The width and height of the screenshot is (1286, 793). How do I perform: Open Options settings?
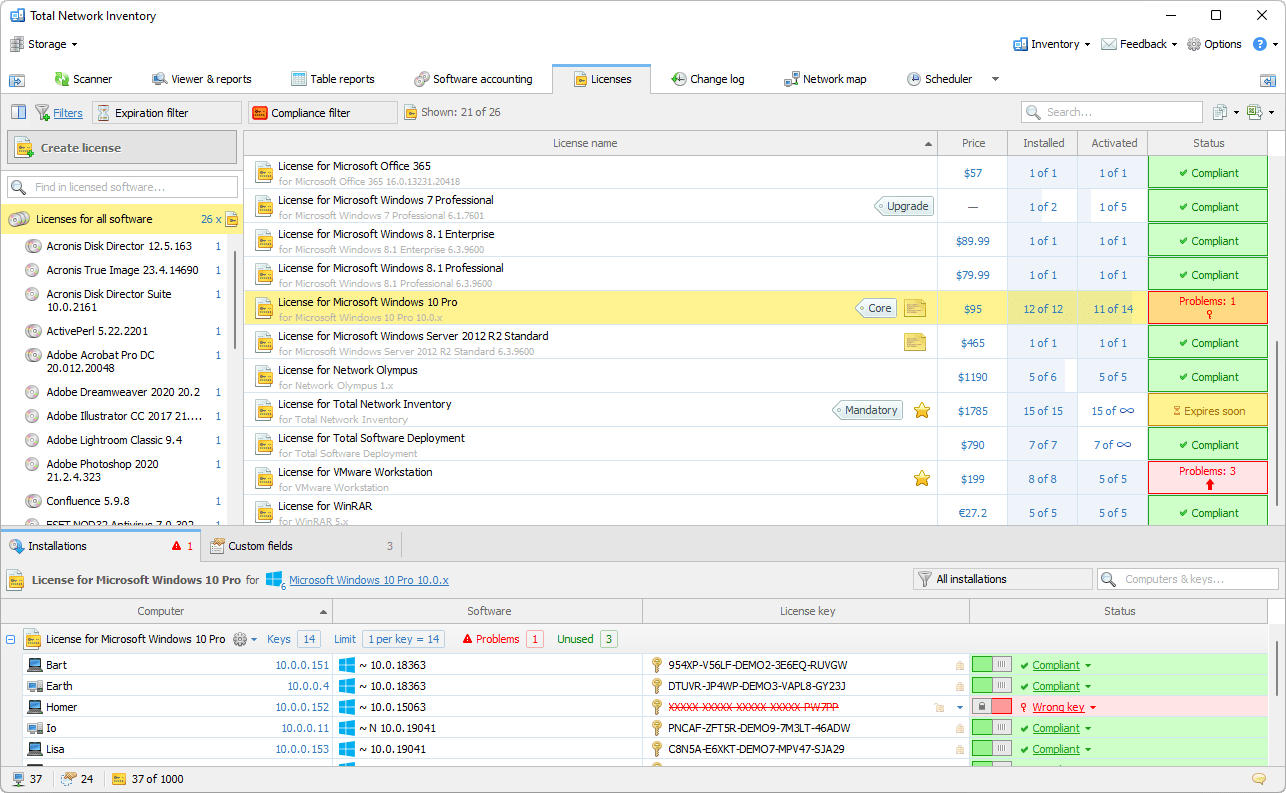coord(1214,44)
